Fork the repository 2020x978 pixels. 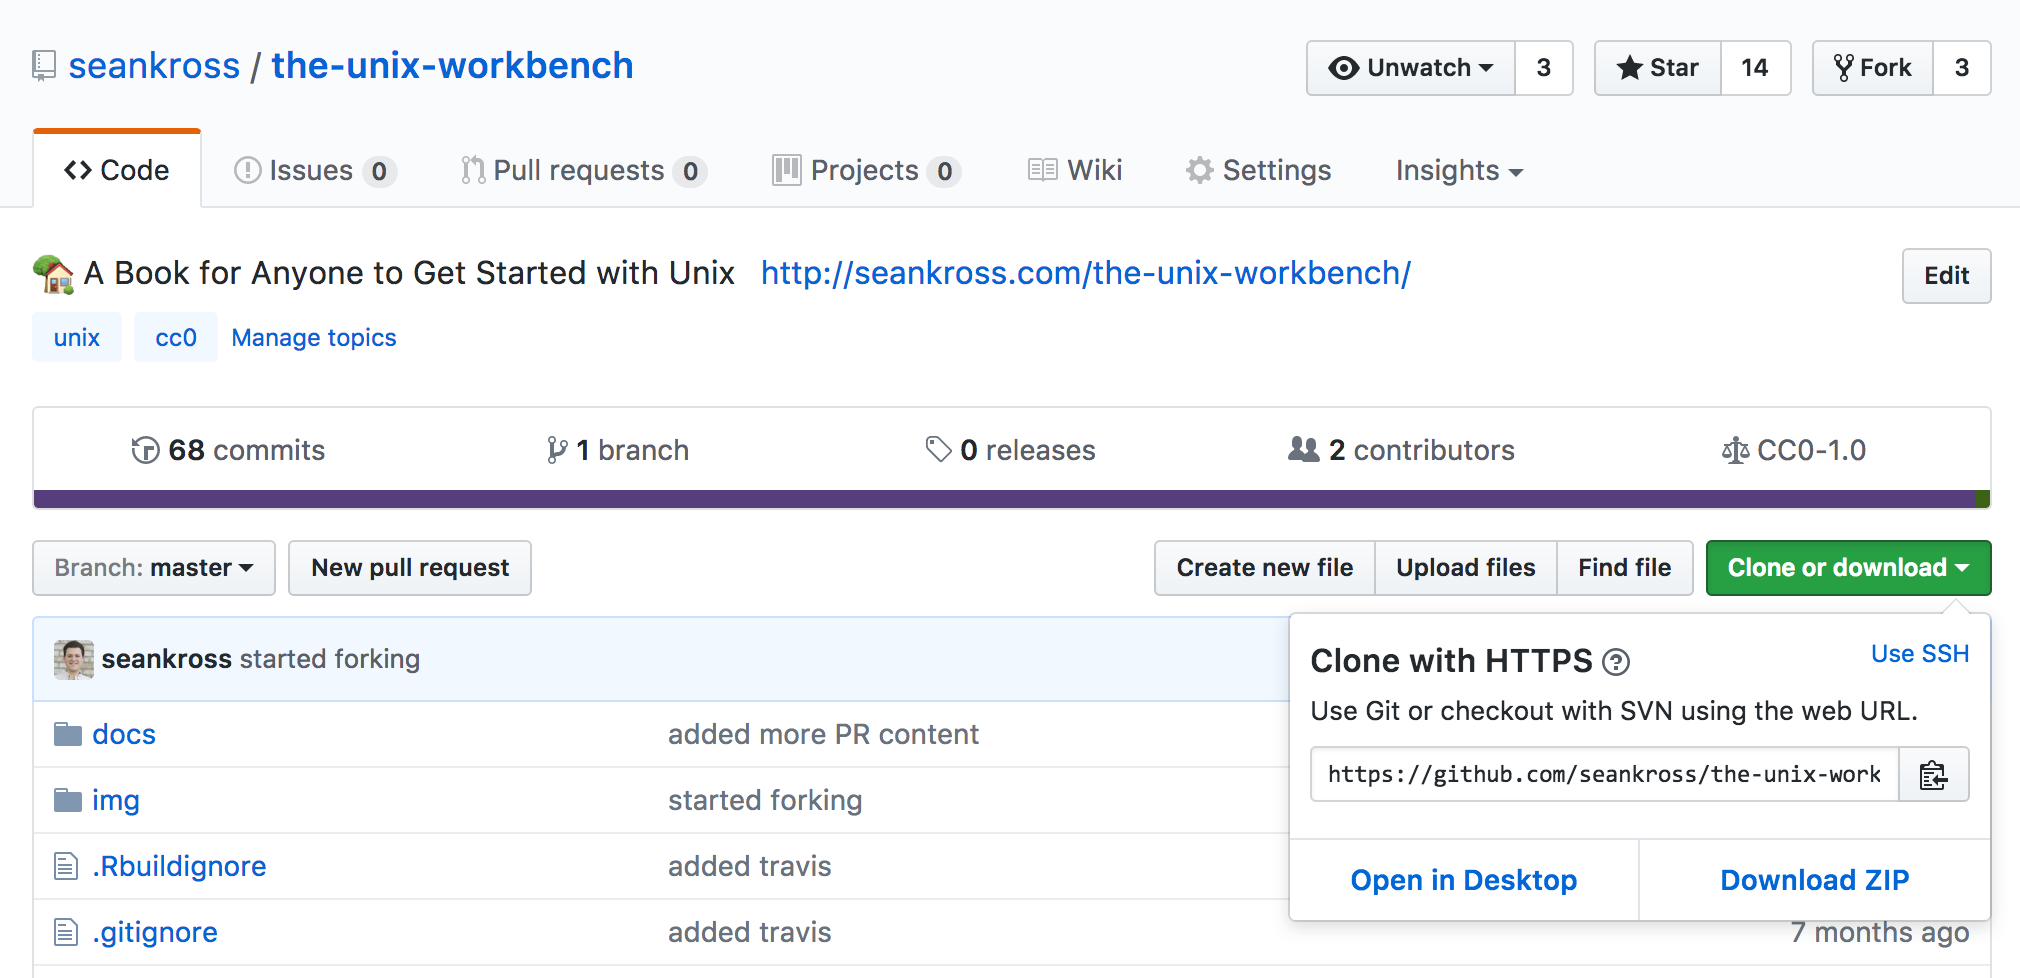coord(1873,68)
